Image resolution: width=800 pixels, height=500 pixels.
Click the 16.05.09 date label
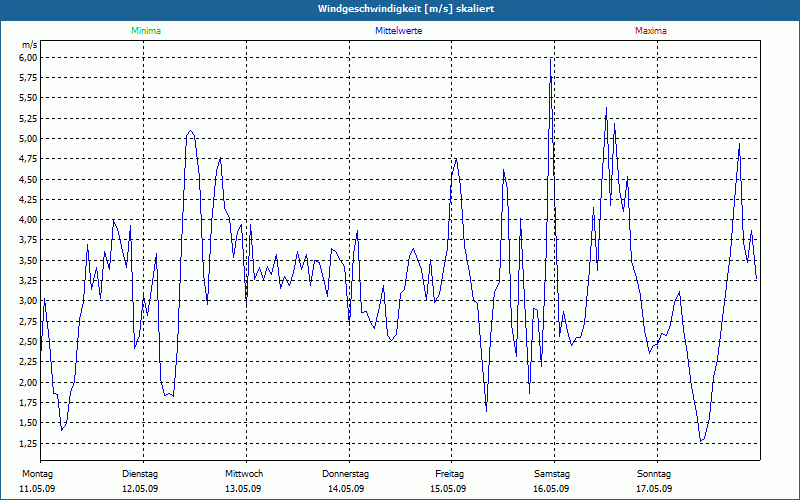pos(551,489)
